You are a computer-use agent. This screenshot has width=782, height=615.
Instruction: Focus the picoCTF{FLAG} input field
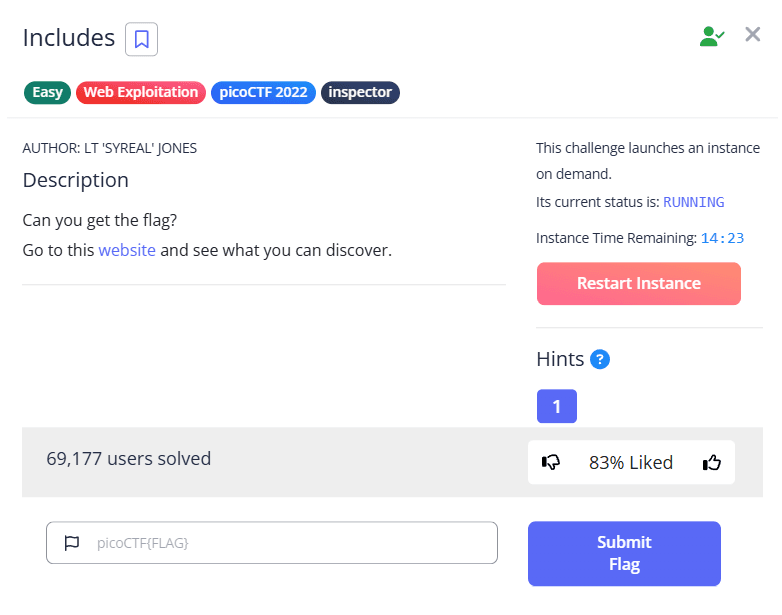coord(290,543)
